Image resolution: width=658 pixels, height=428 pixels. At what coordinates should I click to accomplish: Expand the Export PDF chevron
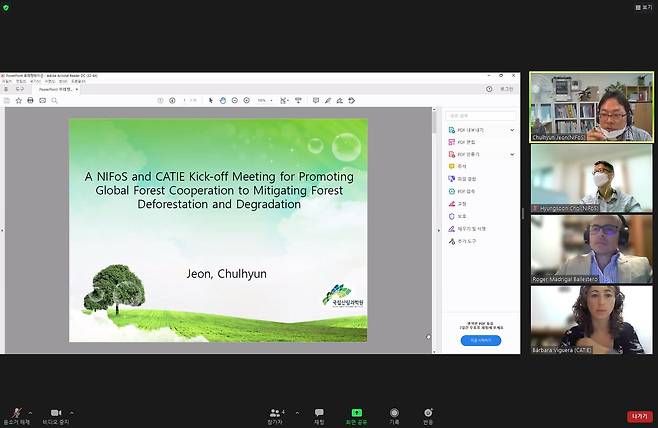(x=512, y=130)
